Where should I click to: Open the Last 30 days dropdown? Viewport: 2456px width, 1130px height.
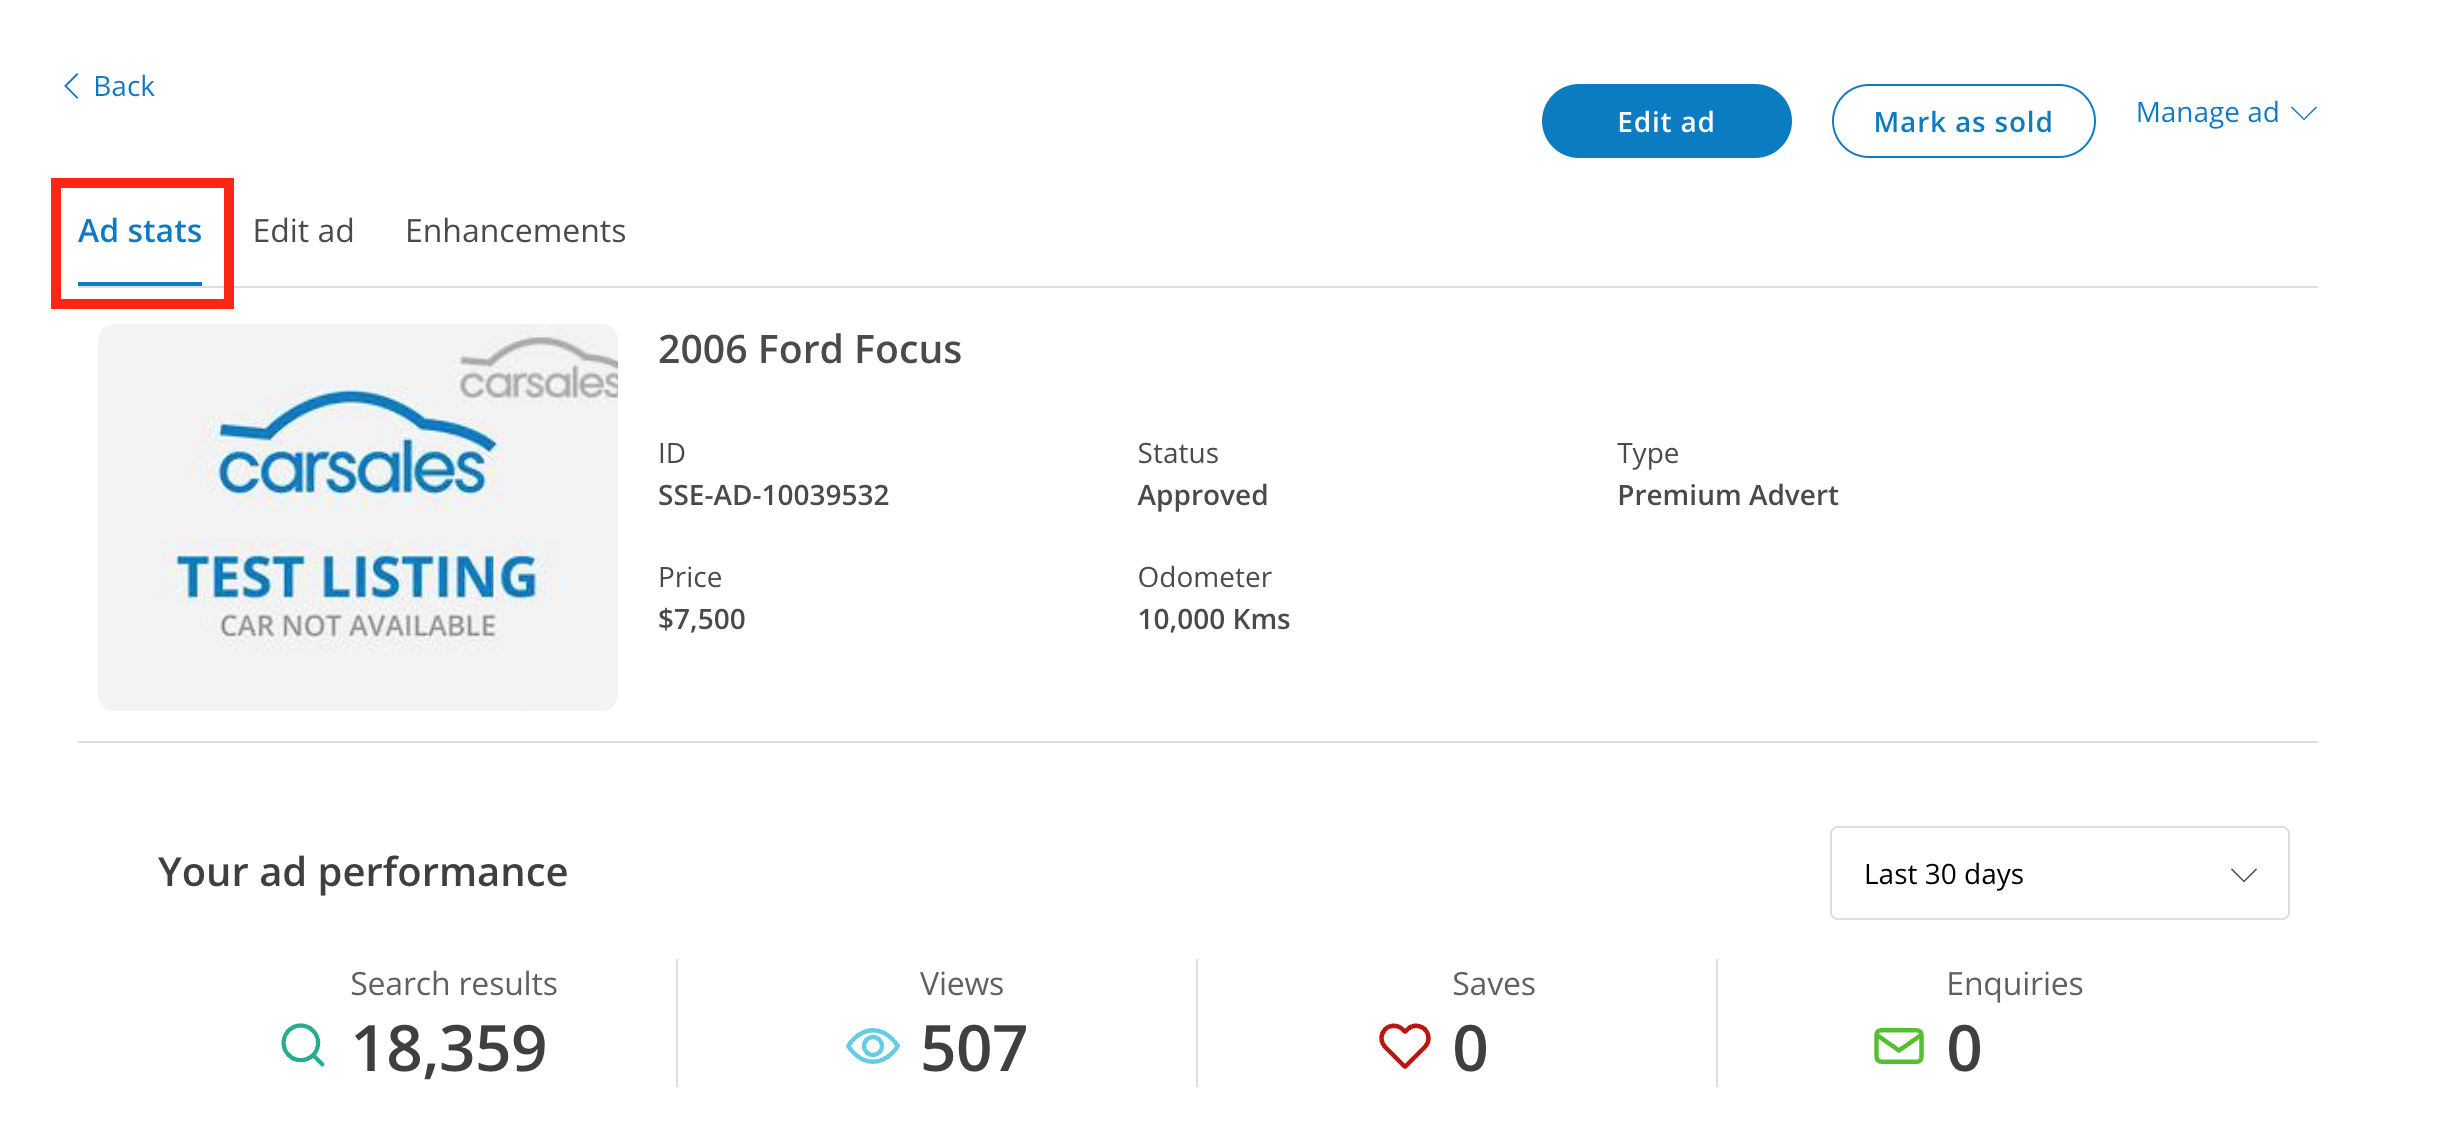click(x=2059, y=873)
